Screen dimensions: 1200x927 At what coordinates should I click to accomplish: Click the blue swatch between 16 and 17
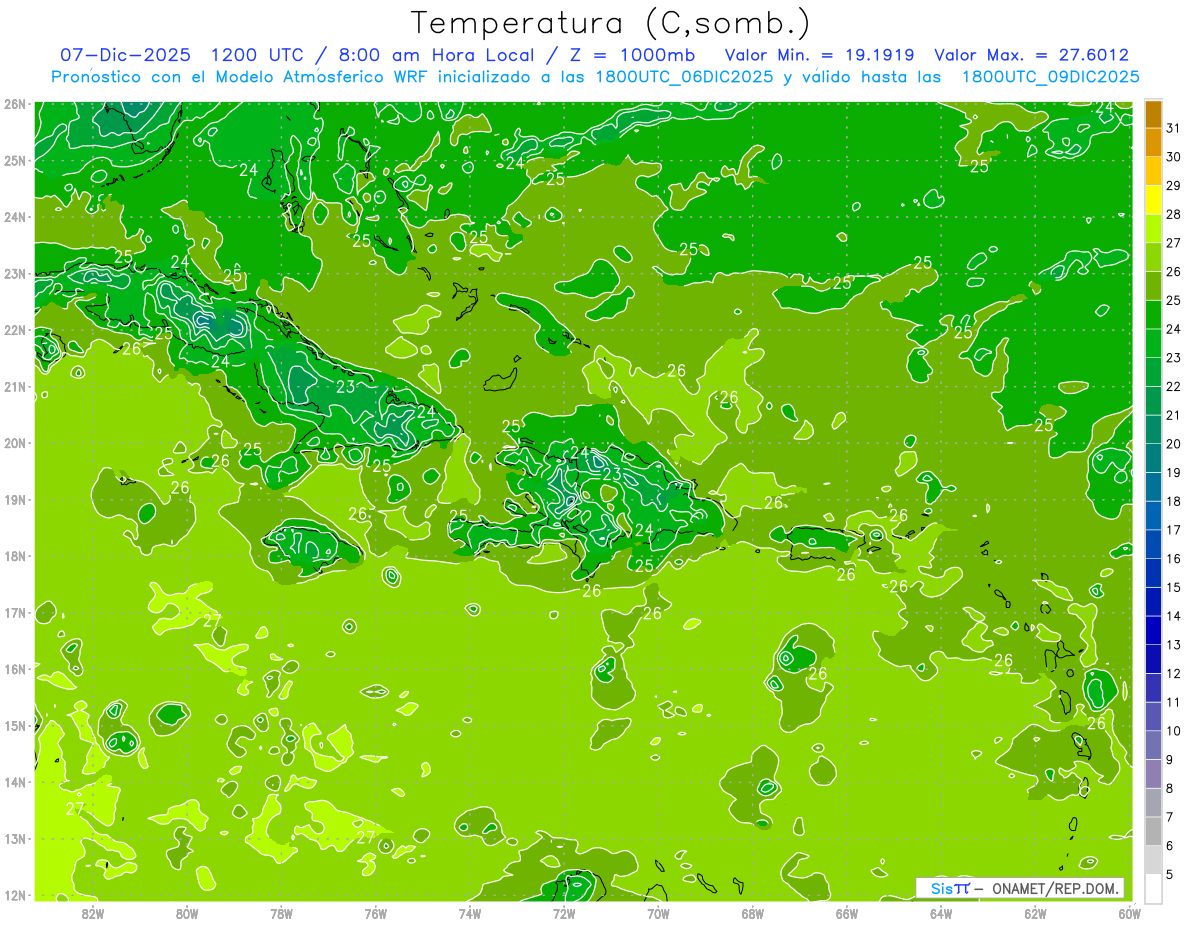(x=1153, y=544)
